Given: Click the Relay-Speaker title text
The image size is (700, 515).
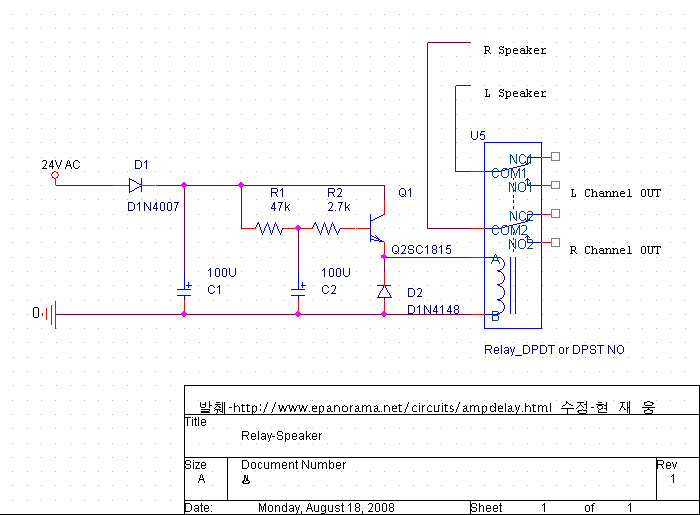Looking at the screenshot, I should click(x=281, y=436).
